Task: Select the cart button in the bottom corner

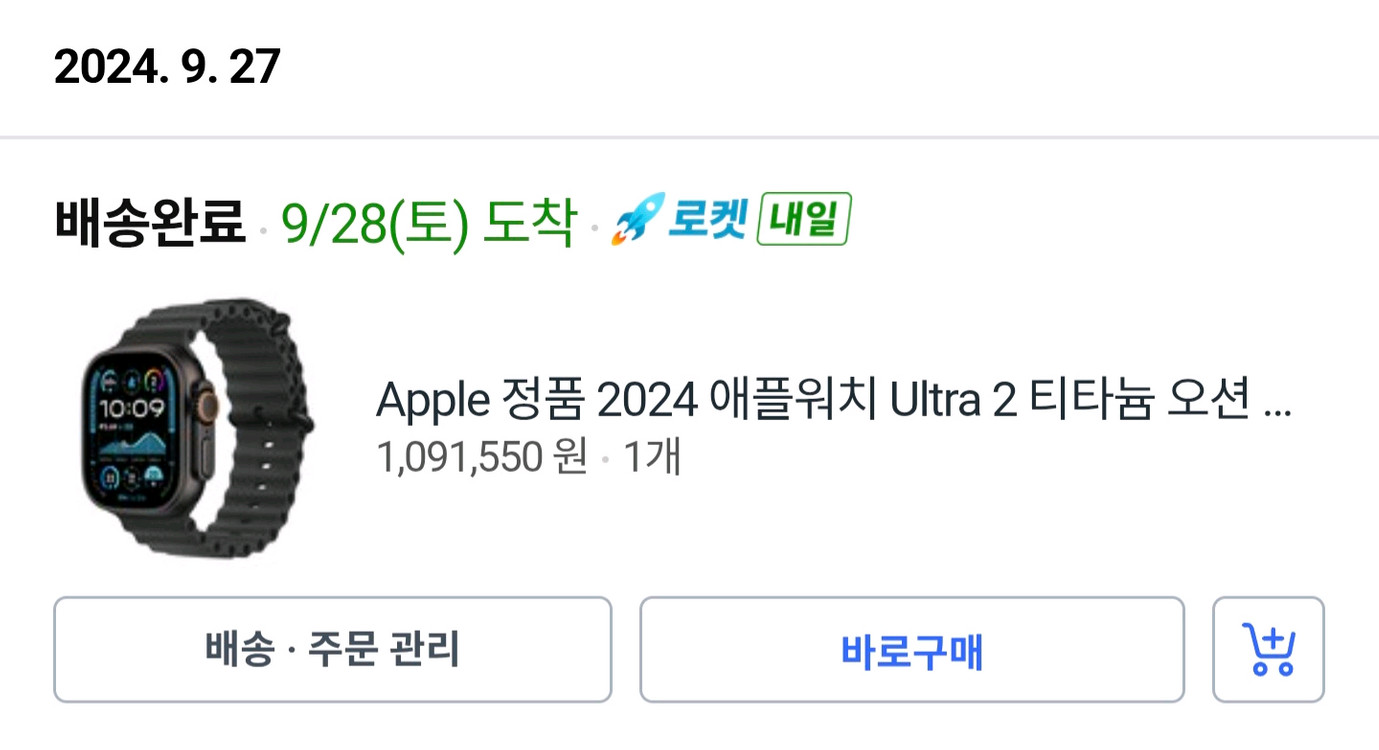Action: tap(1268, 650)
